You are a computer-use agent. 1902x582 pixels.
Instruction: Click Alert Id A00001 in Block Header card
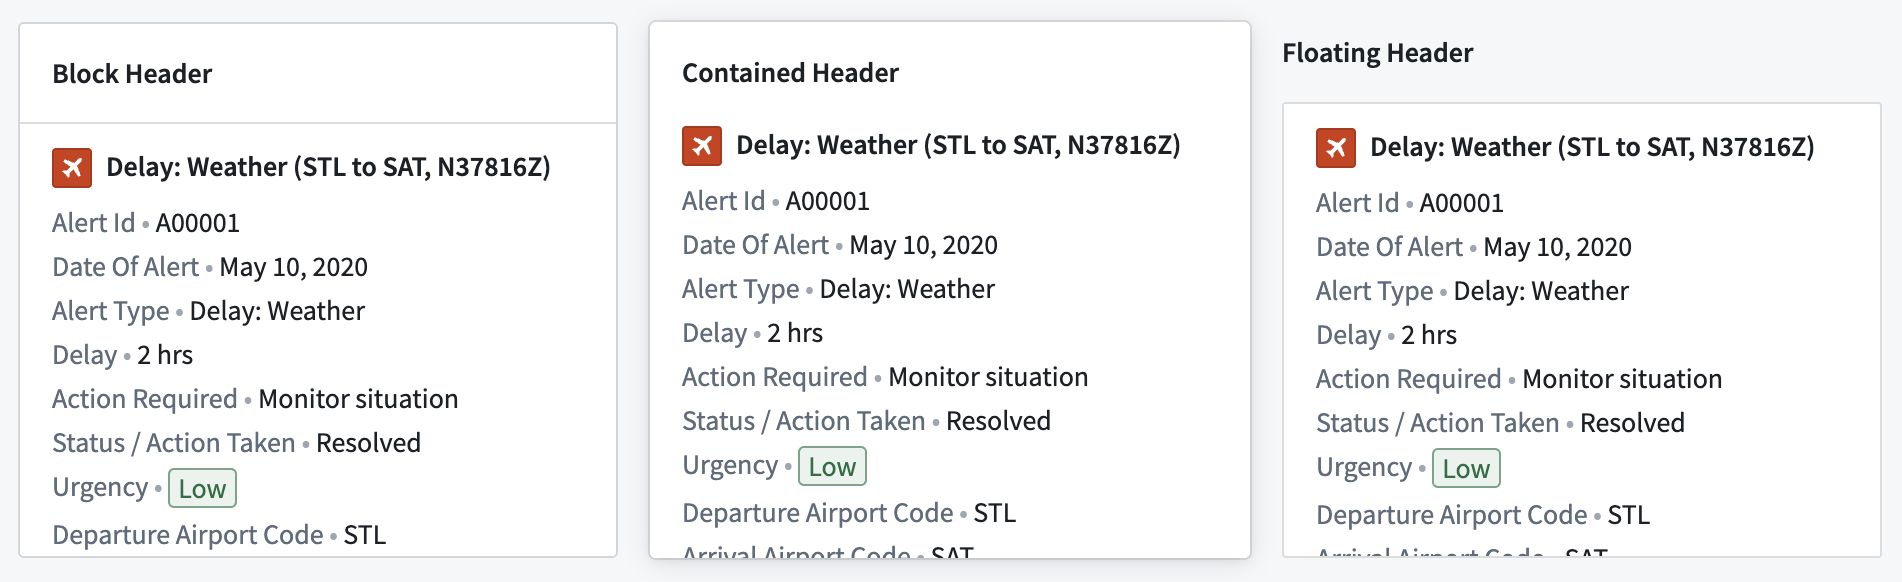[x=197, y=223]
